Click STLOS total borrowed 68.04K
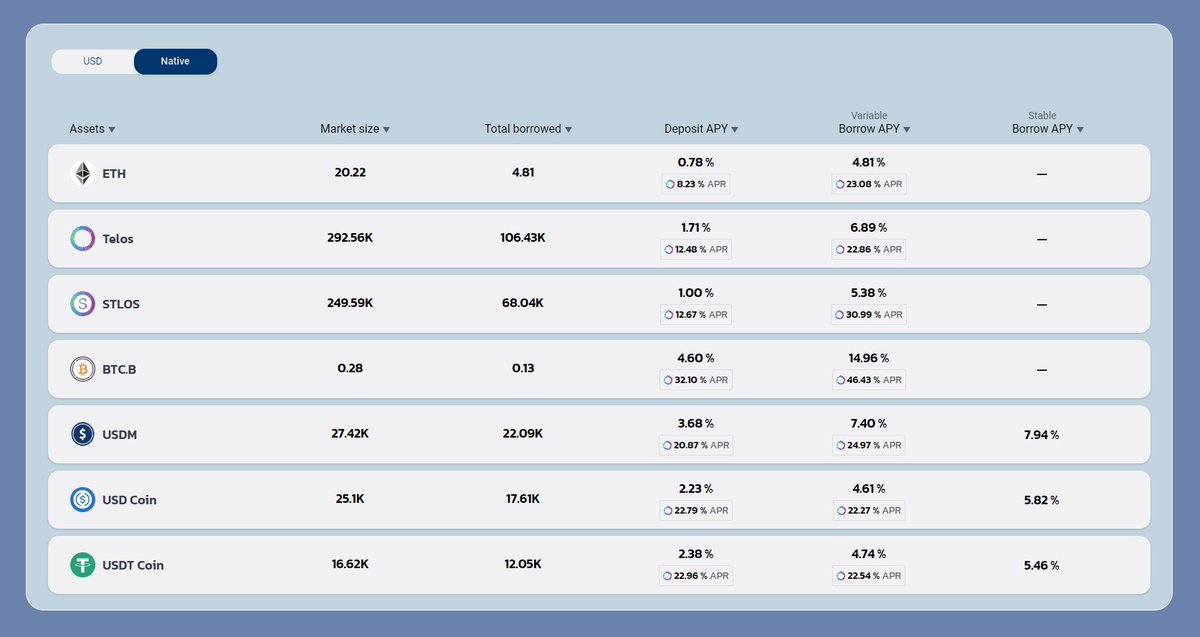The height and width of the screenshot is (637, 1200). 523,303
